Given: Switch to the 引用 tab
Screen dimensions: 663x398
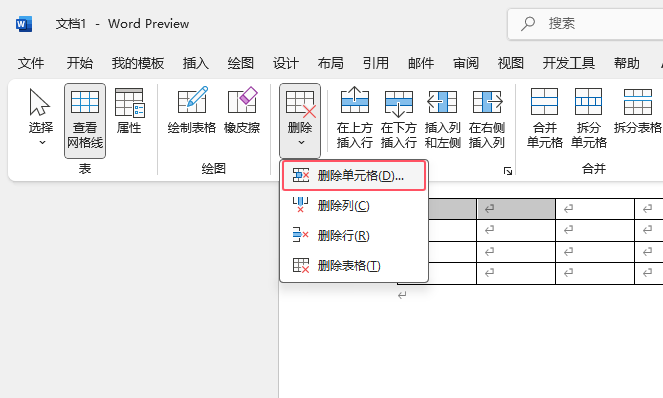Looking at the screenshot, I should tap(376, 63).
